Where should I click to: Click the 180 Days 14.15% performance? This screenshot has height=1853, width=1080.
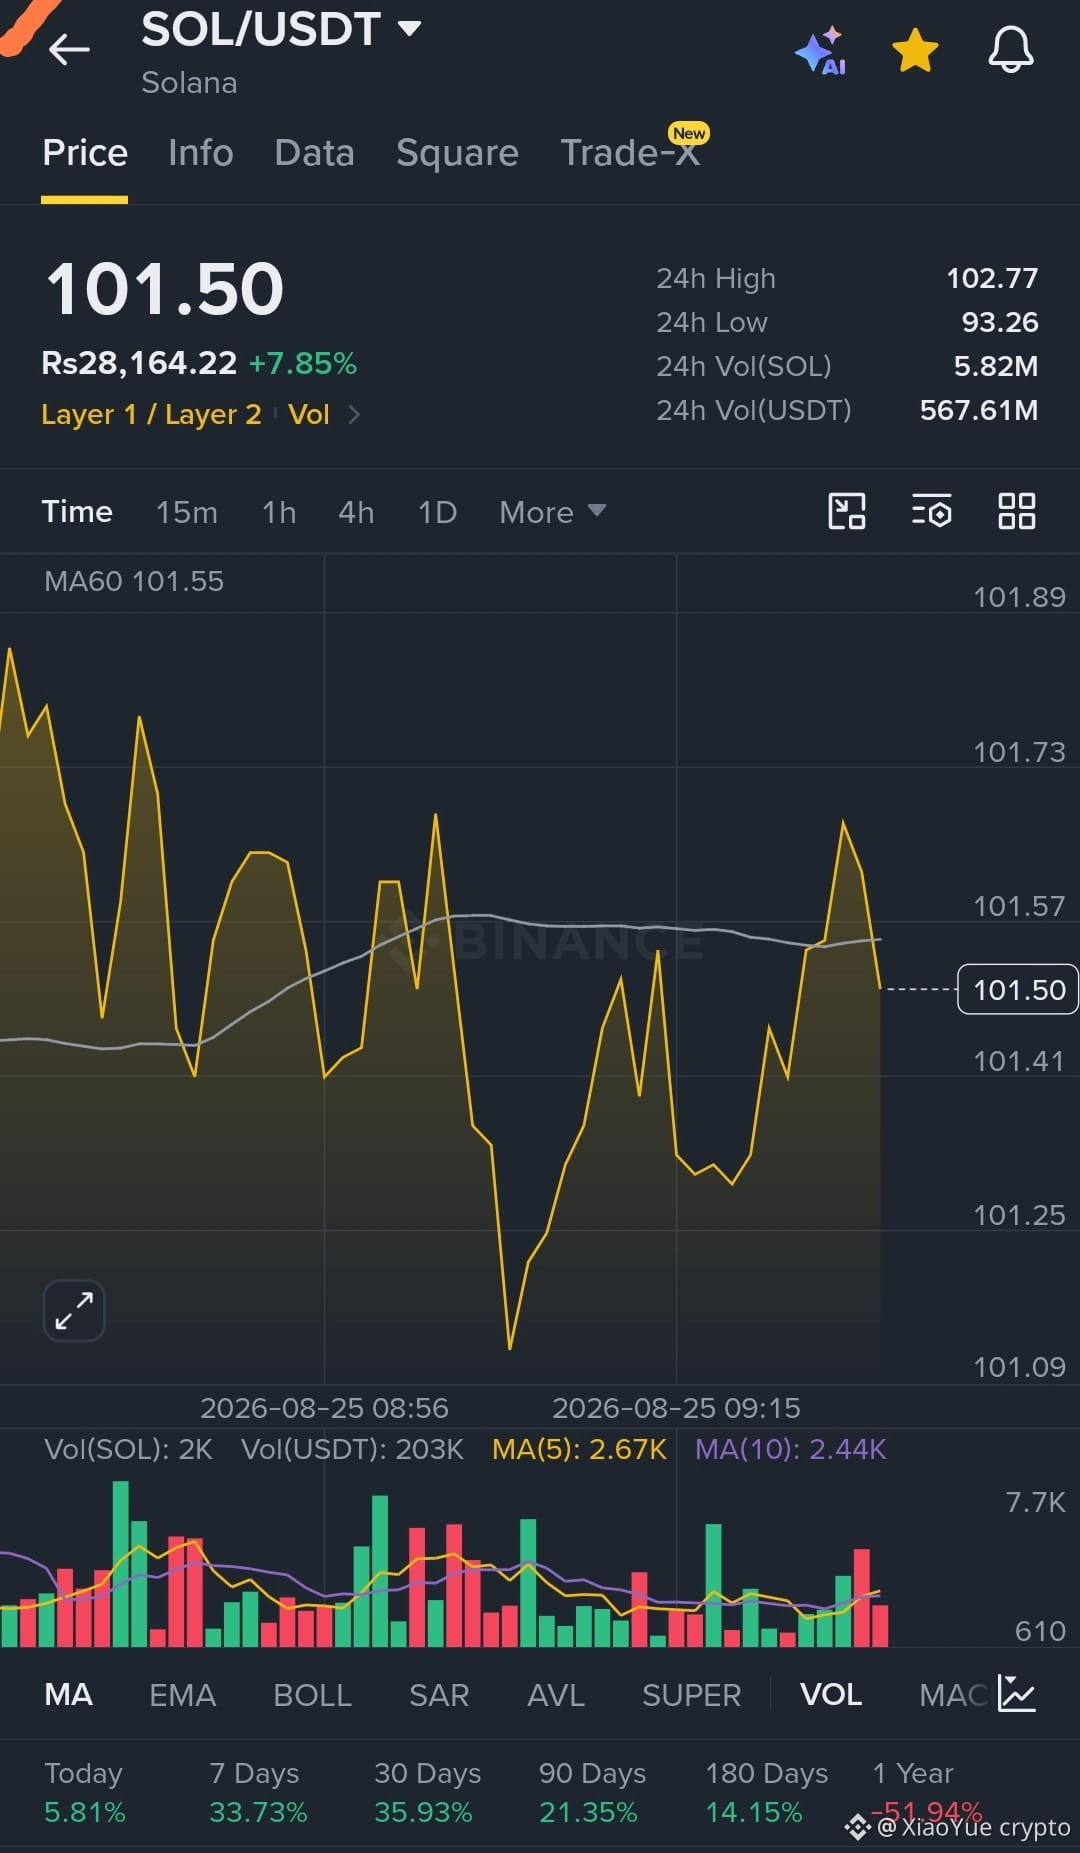pyautogui.click(x=766, y=1792)
